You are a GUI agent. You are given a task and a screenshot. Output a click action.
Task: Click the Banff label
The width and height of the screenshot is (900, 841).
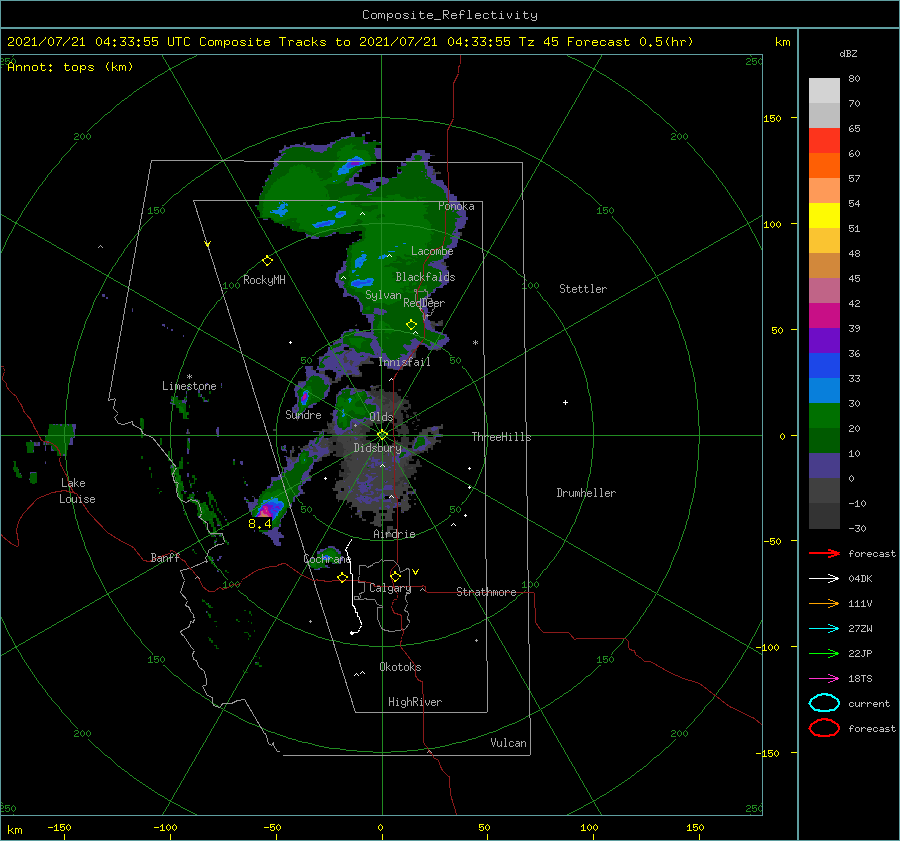point(165,557)
